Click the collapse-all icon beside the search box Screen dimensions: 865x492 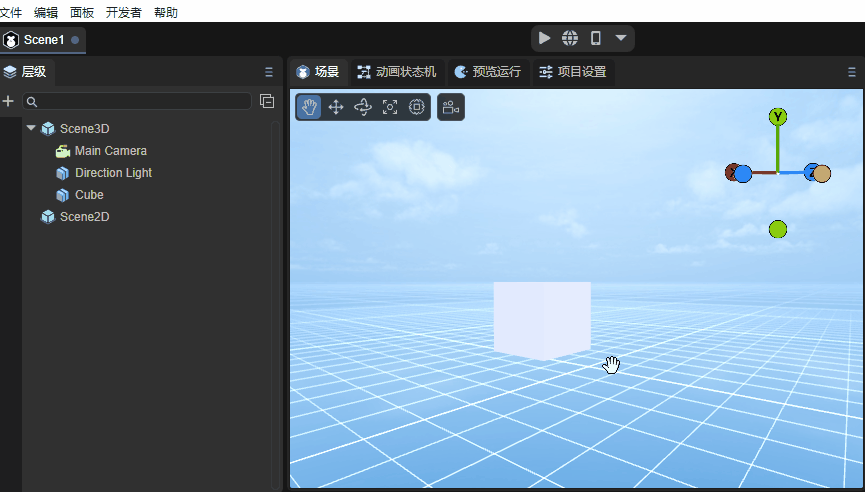[267, 101]
